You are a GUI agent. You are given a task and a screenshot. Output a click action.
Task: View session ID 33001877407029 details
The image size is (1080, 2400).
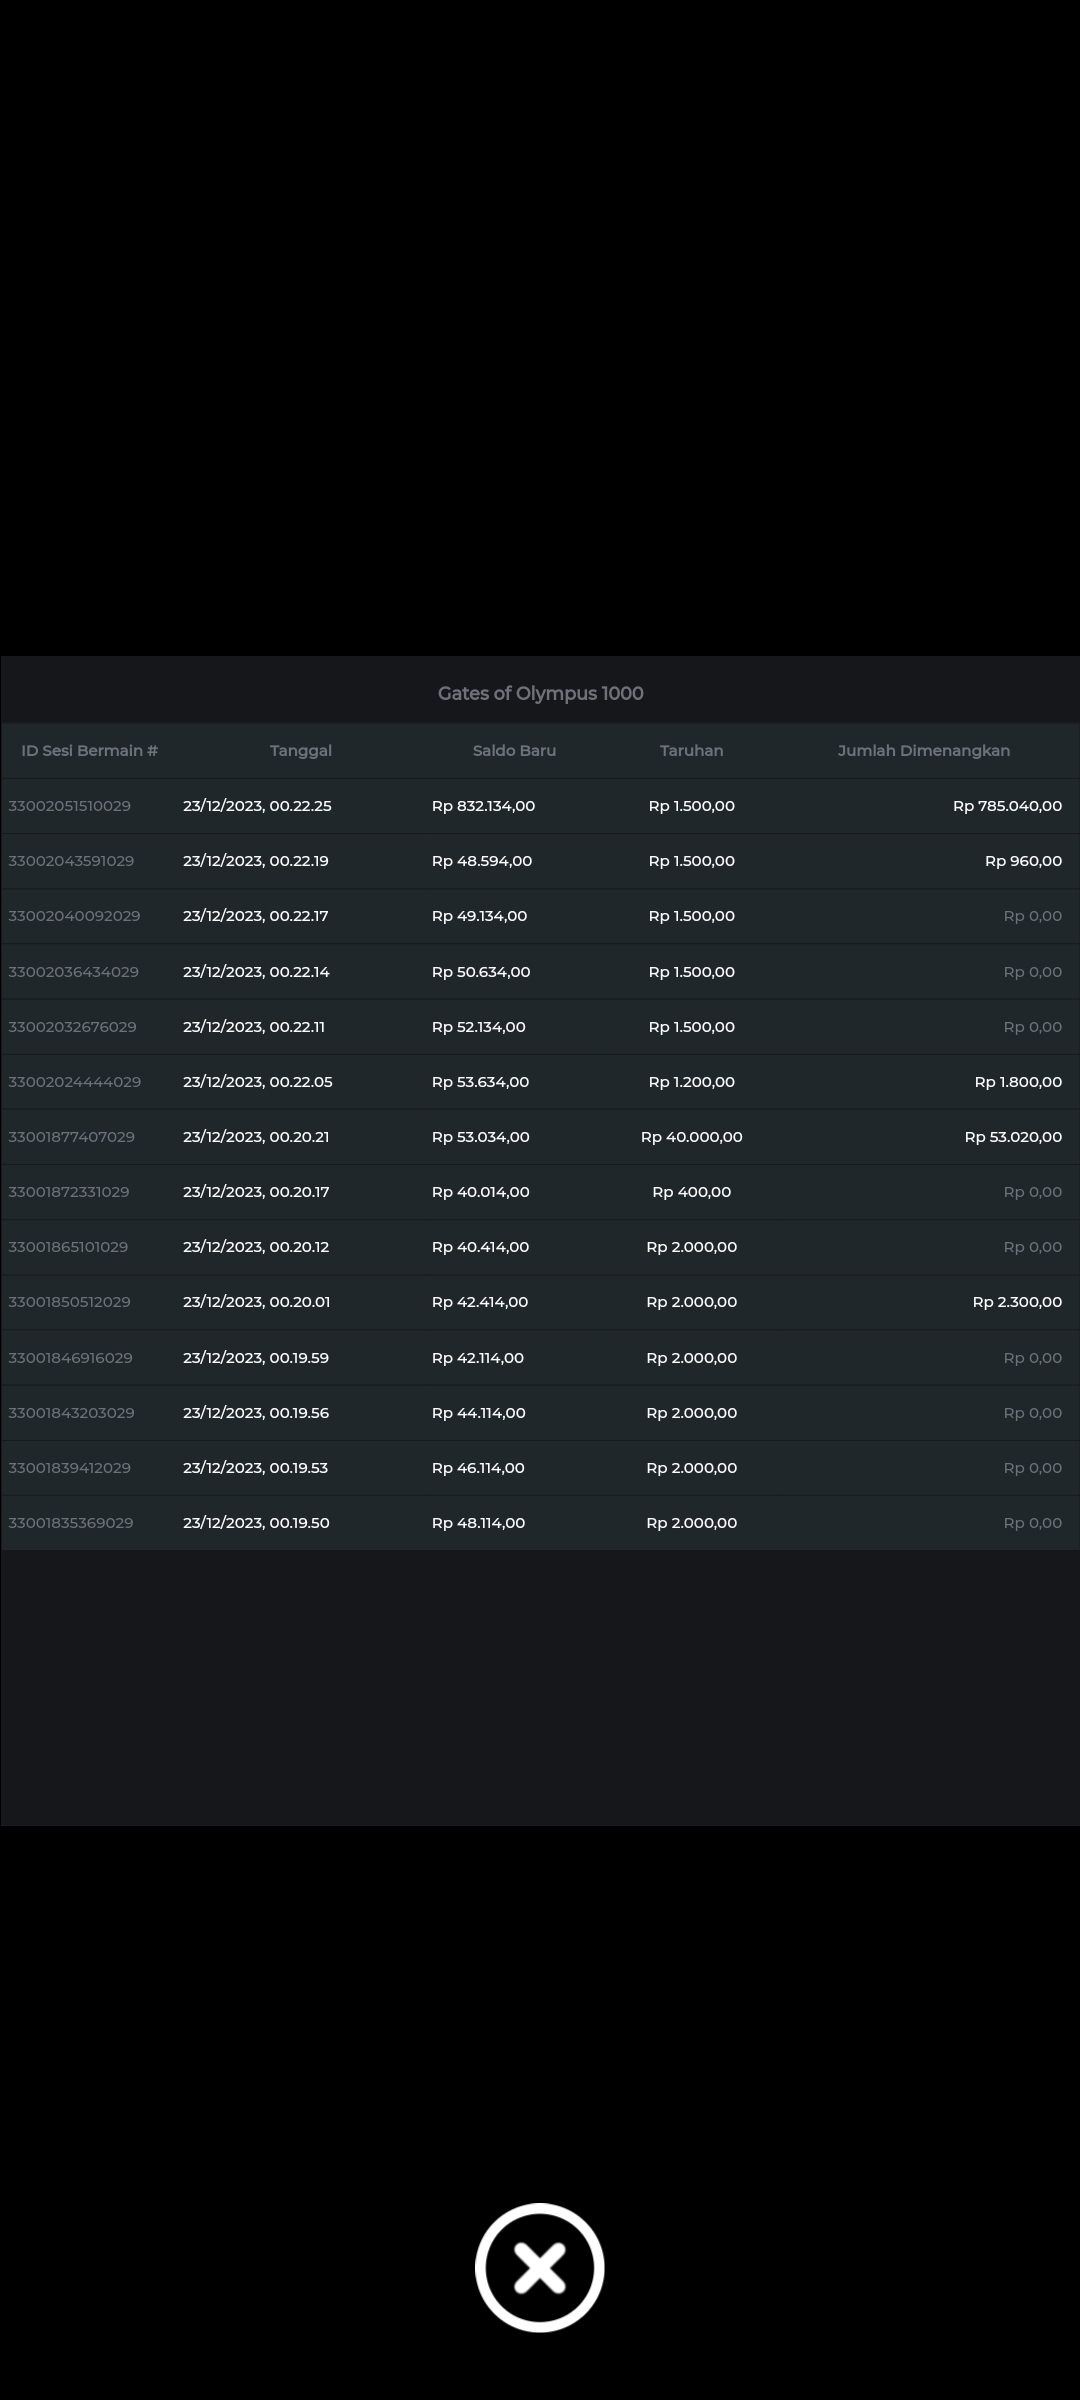click(x=71, y=1137)
